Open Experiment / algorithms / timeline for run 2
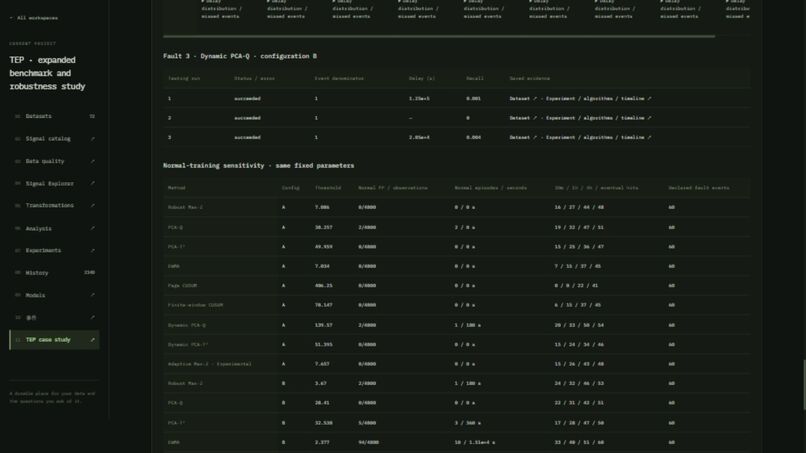The image size is (806, 453). point(598,118)
